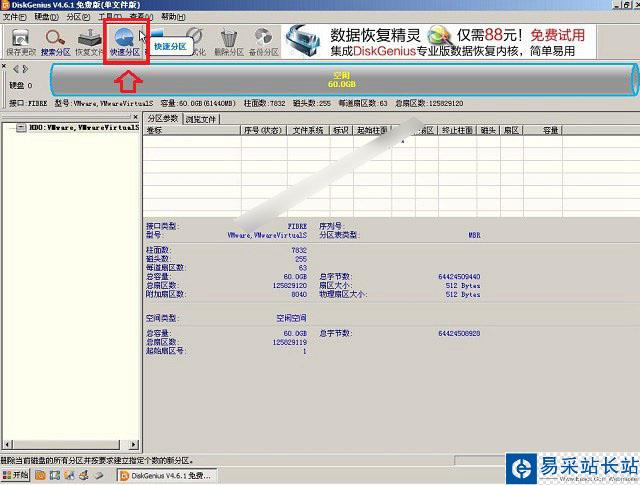Open the 开始 Start menu
This screenshot has height=485, width=640.
[x=16, y=475]
